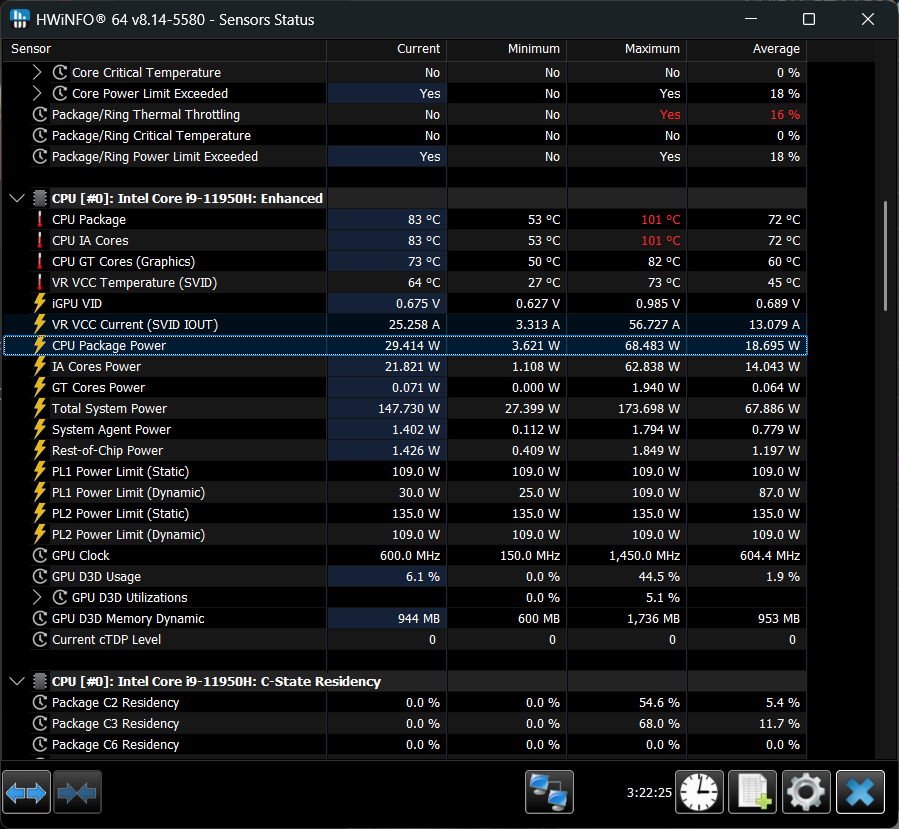Image resolution: width=899 pixels, height=829 pixels.
Task: Click the lightning icon beside Rest-of-Chip Power
Action: point(40,451)
